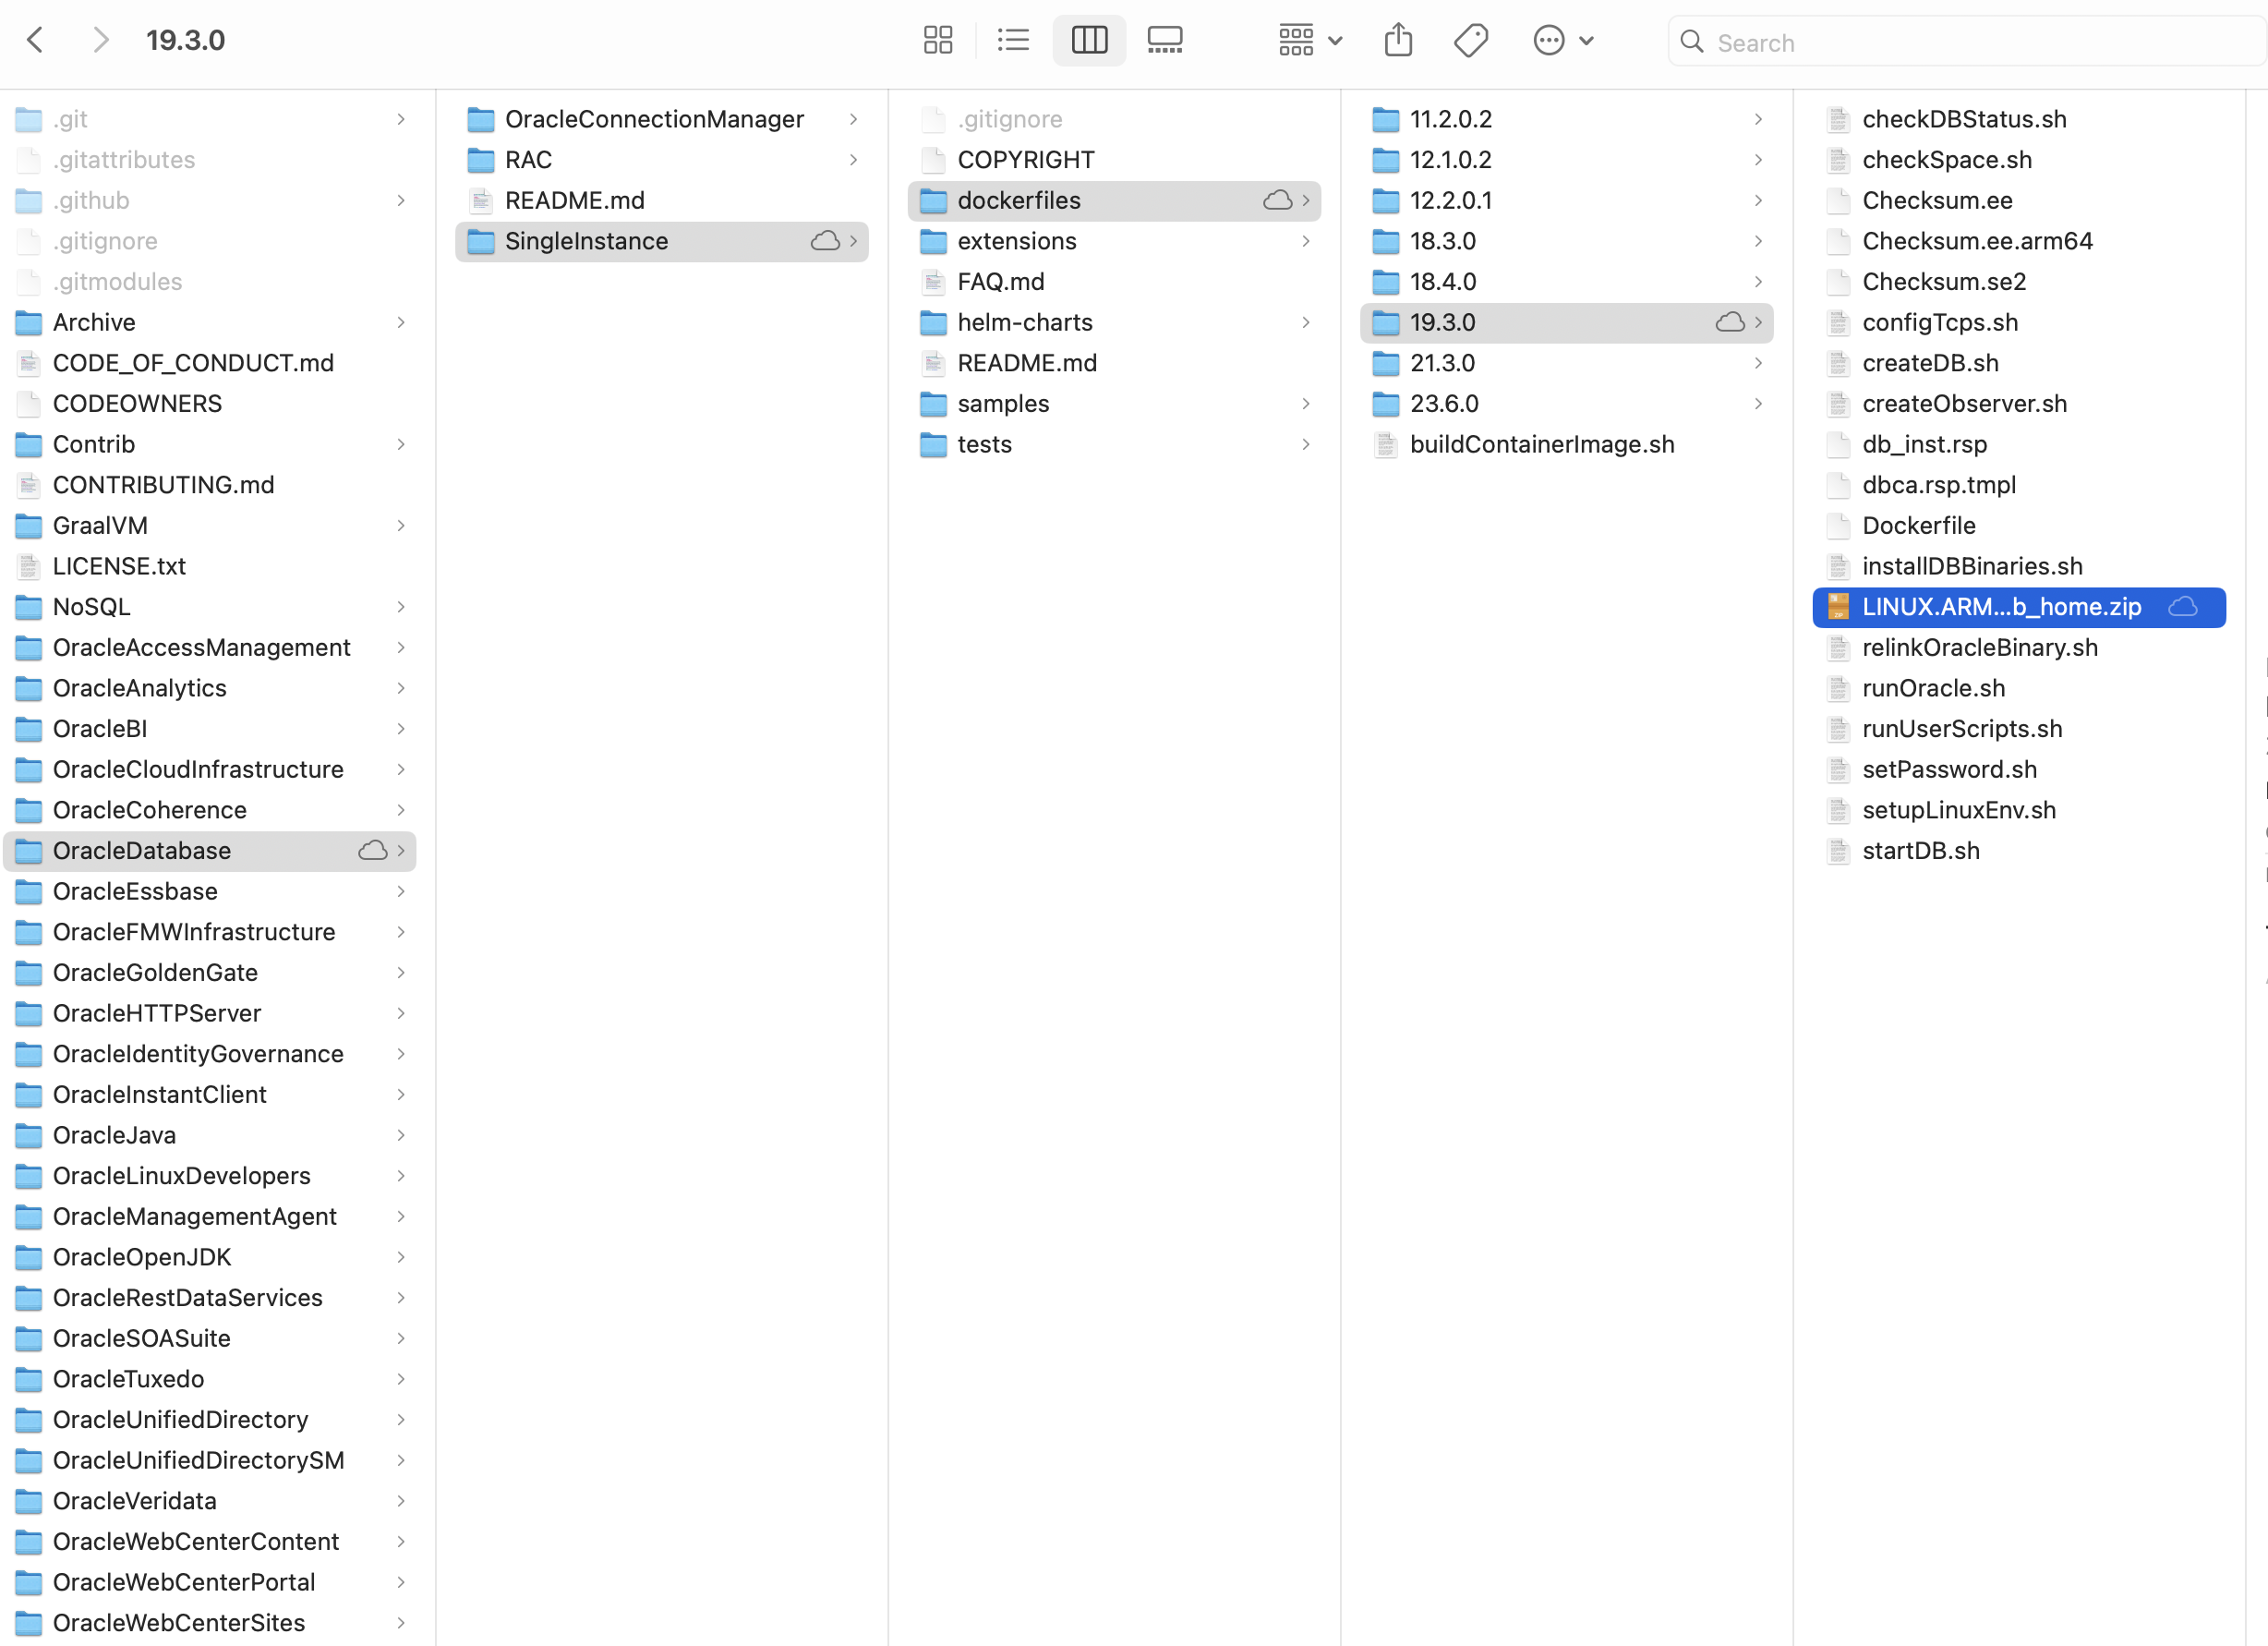Select the OracleGoldenGate folder
Image resolution: width=2268 pixels, height=1646 pixels.
click(209, 973)
